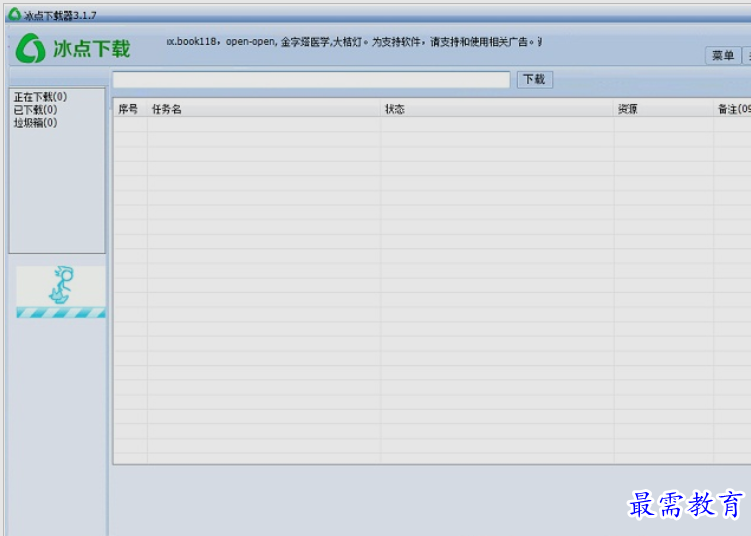Click the small app icon in title bar
751x536 pixels.
click(15, 14)
